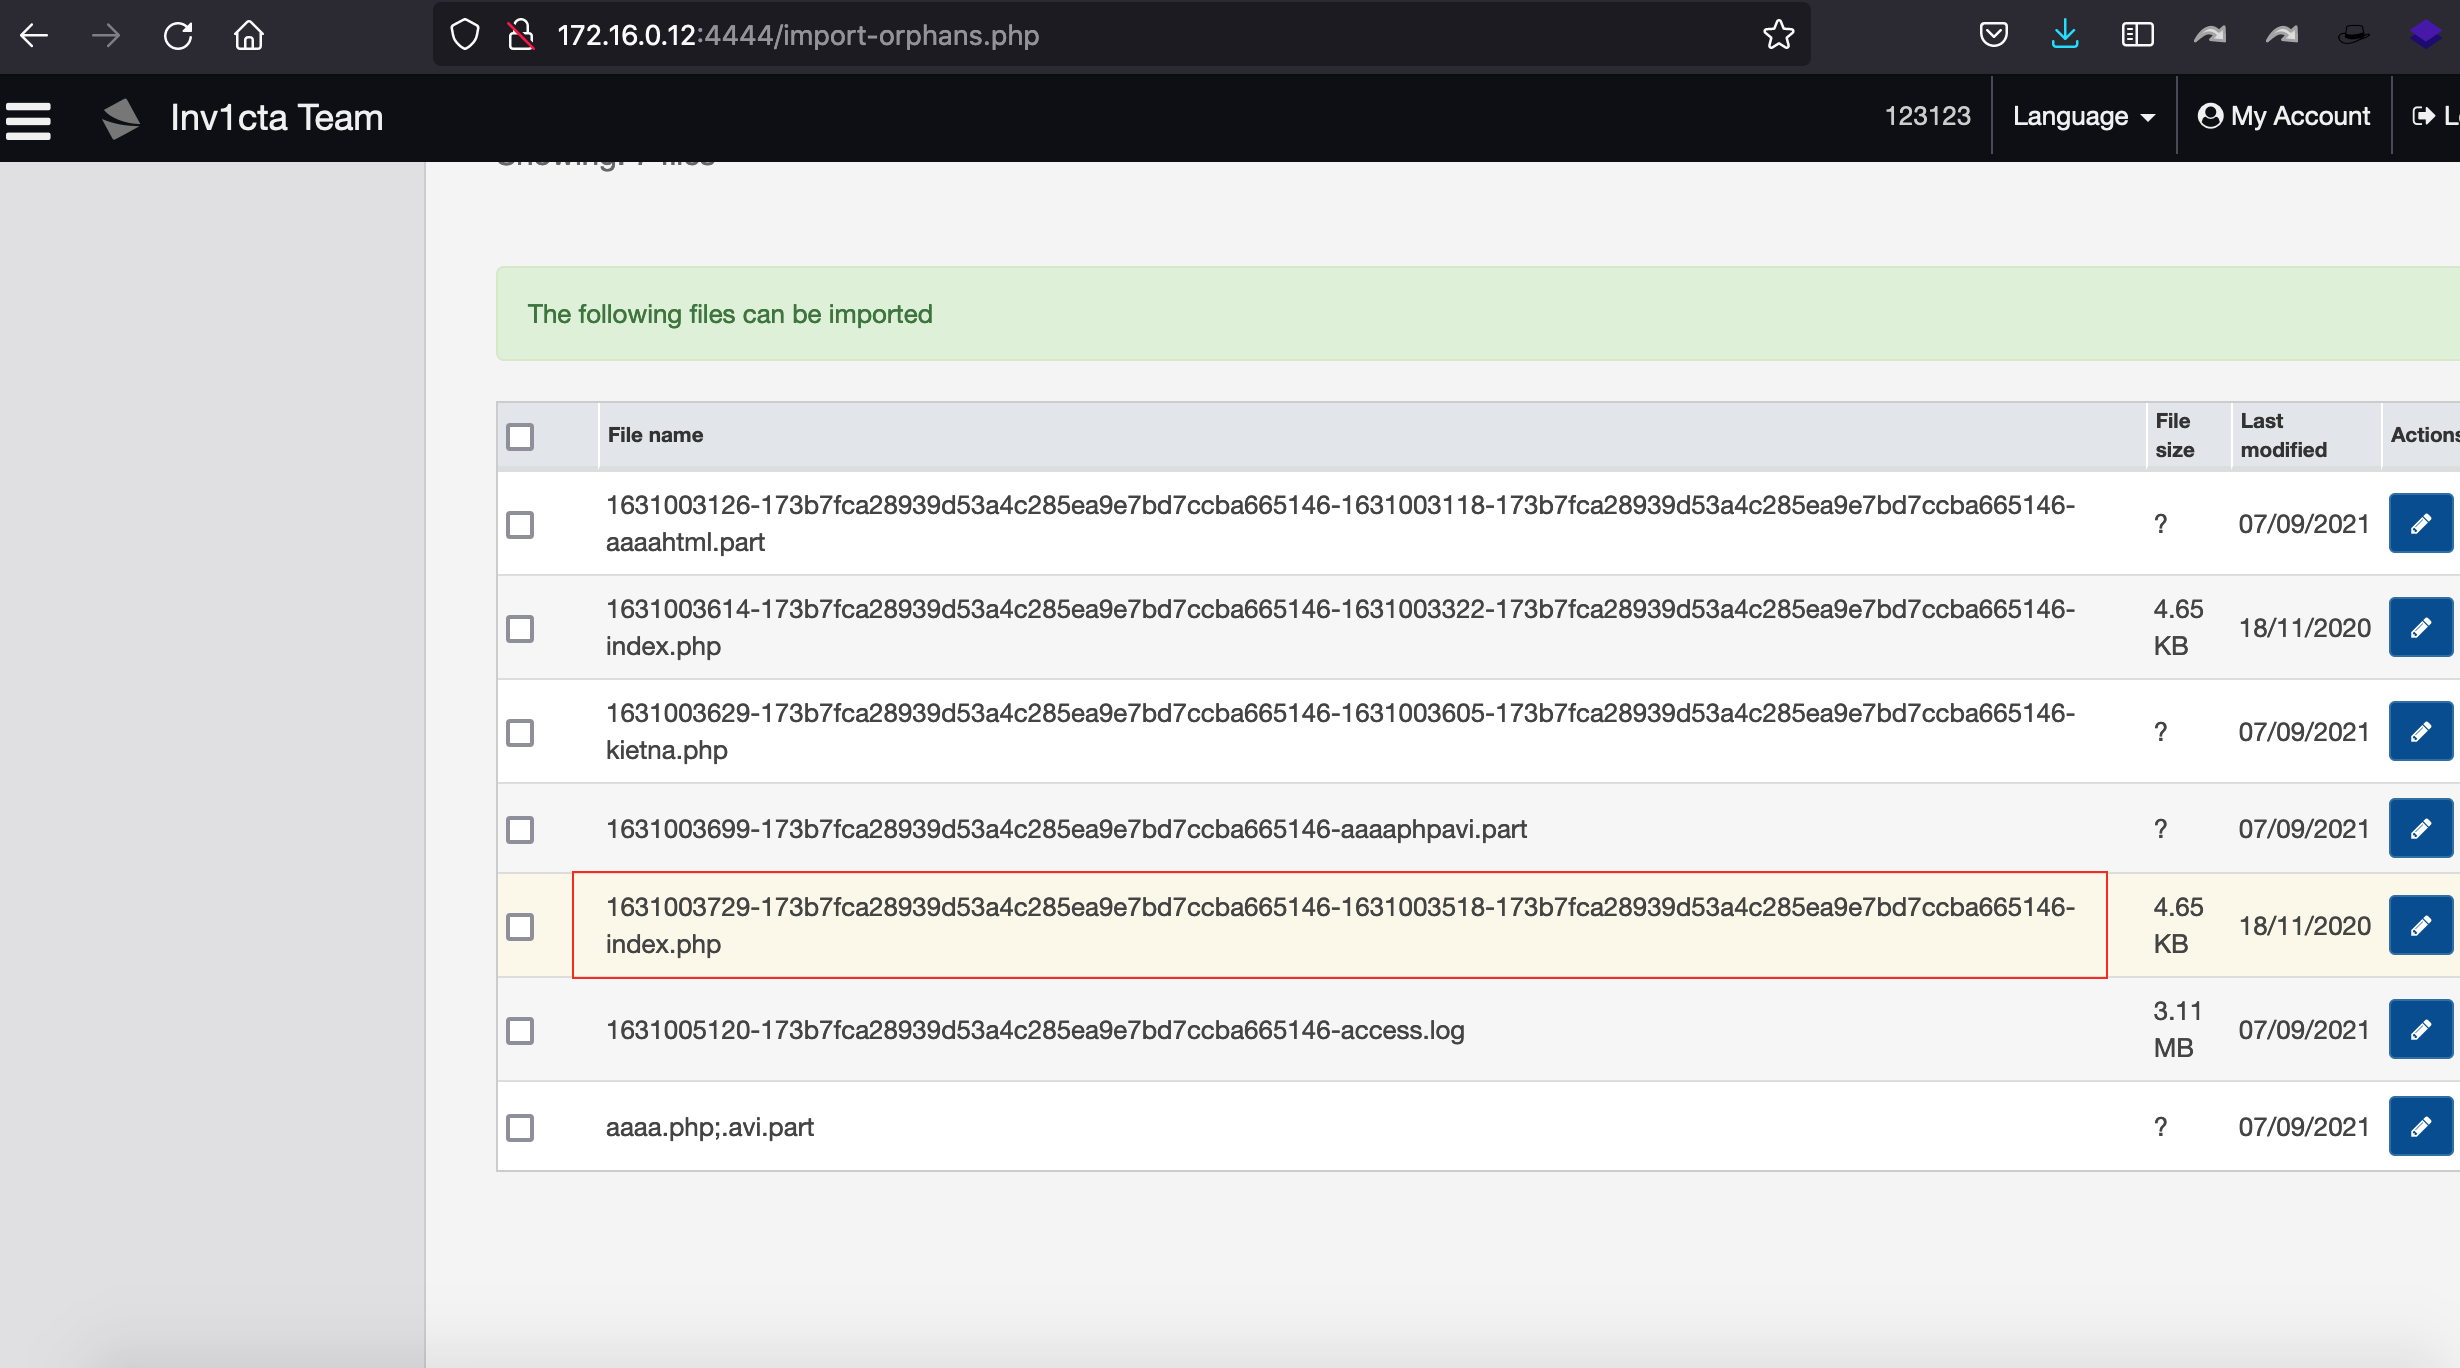Click the Inv1cta Team logo icon
Image resolution: width=2460 pixels, height=1368 pixels.
tap(120, 118)
